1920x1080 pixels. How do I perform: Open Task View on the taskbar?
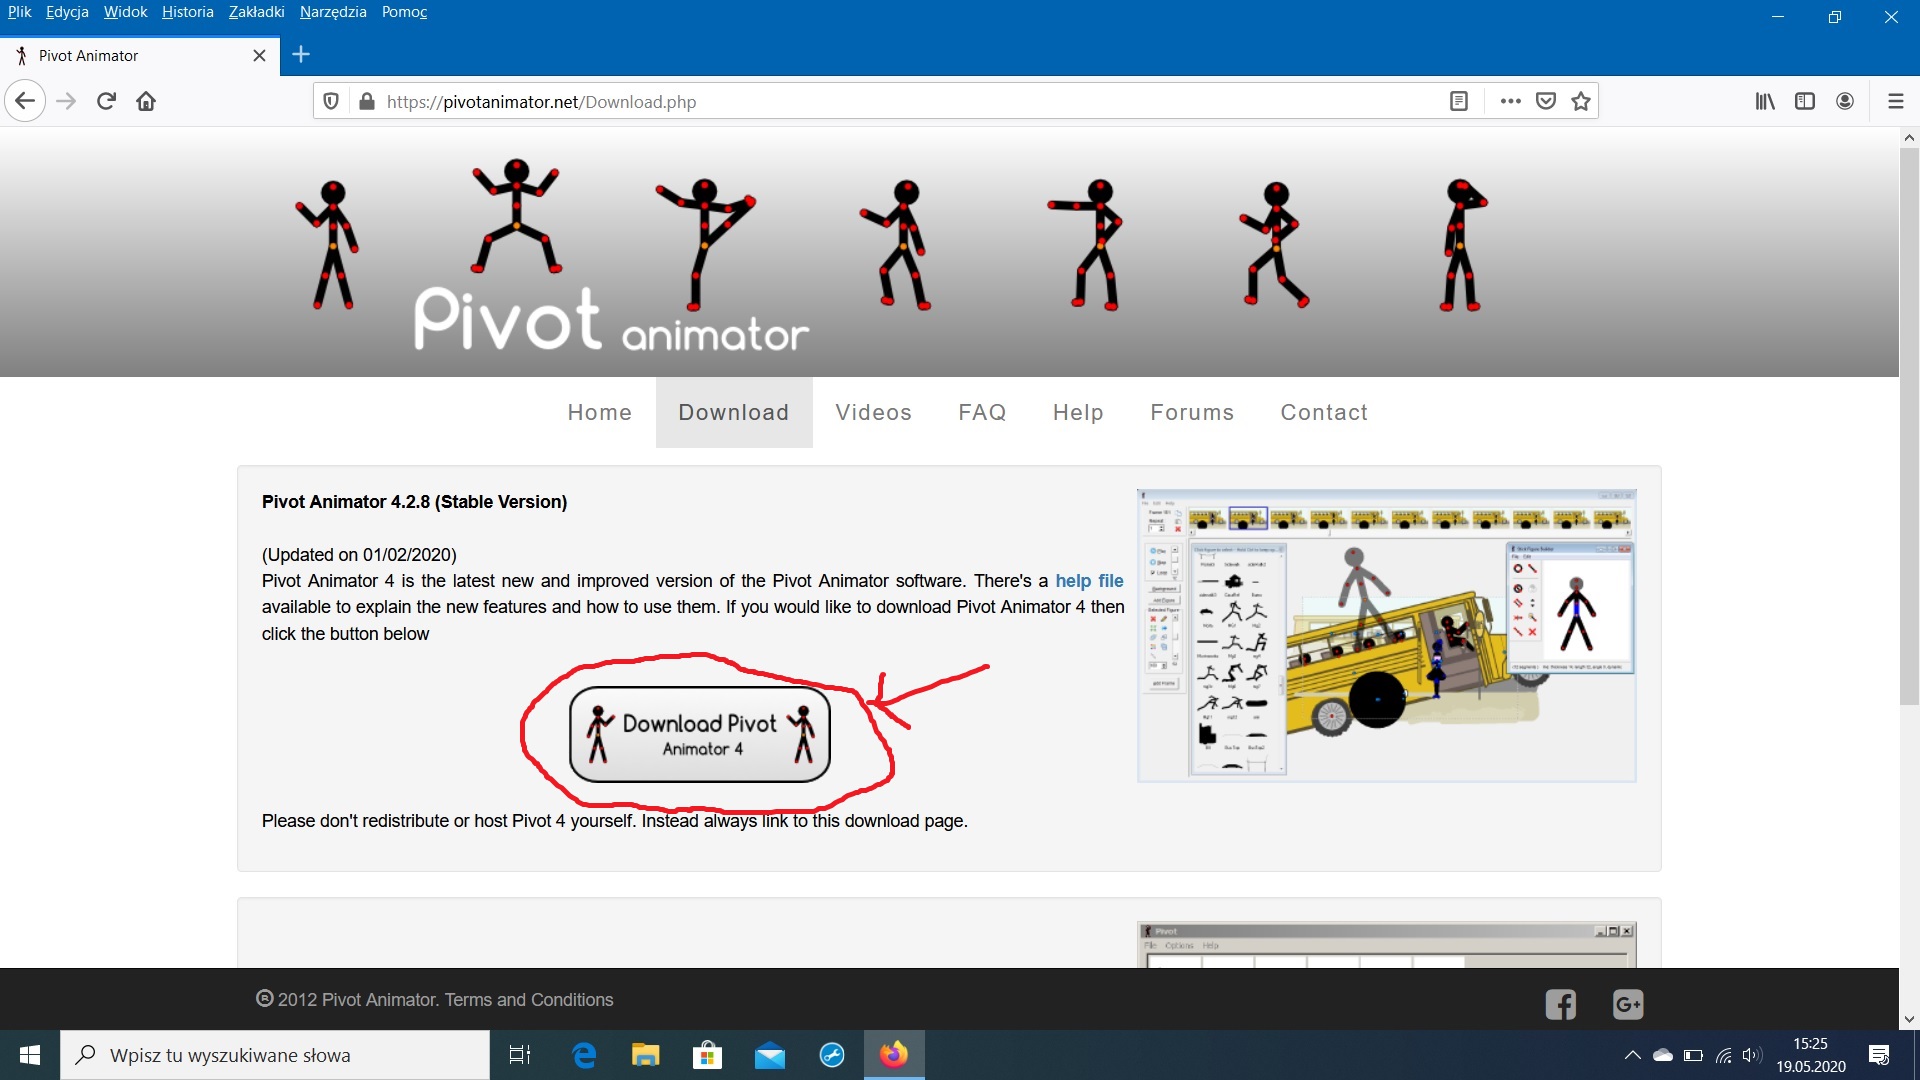pyautogui.click(x=520, y=1055)
